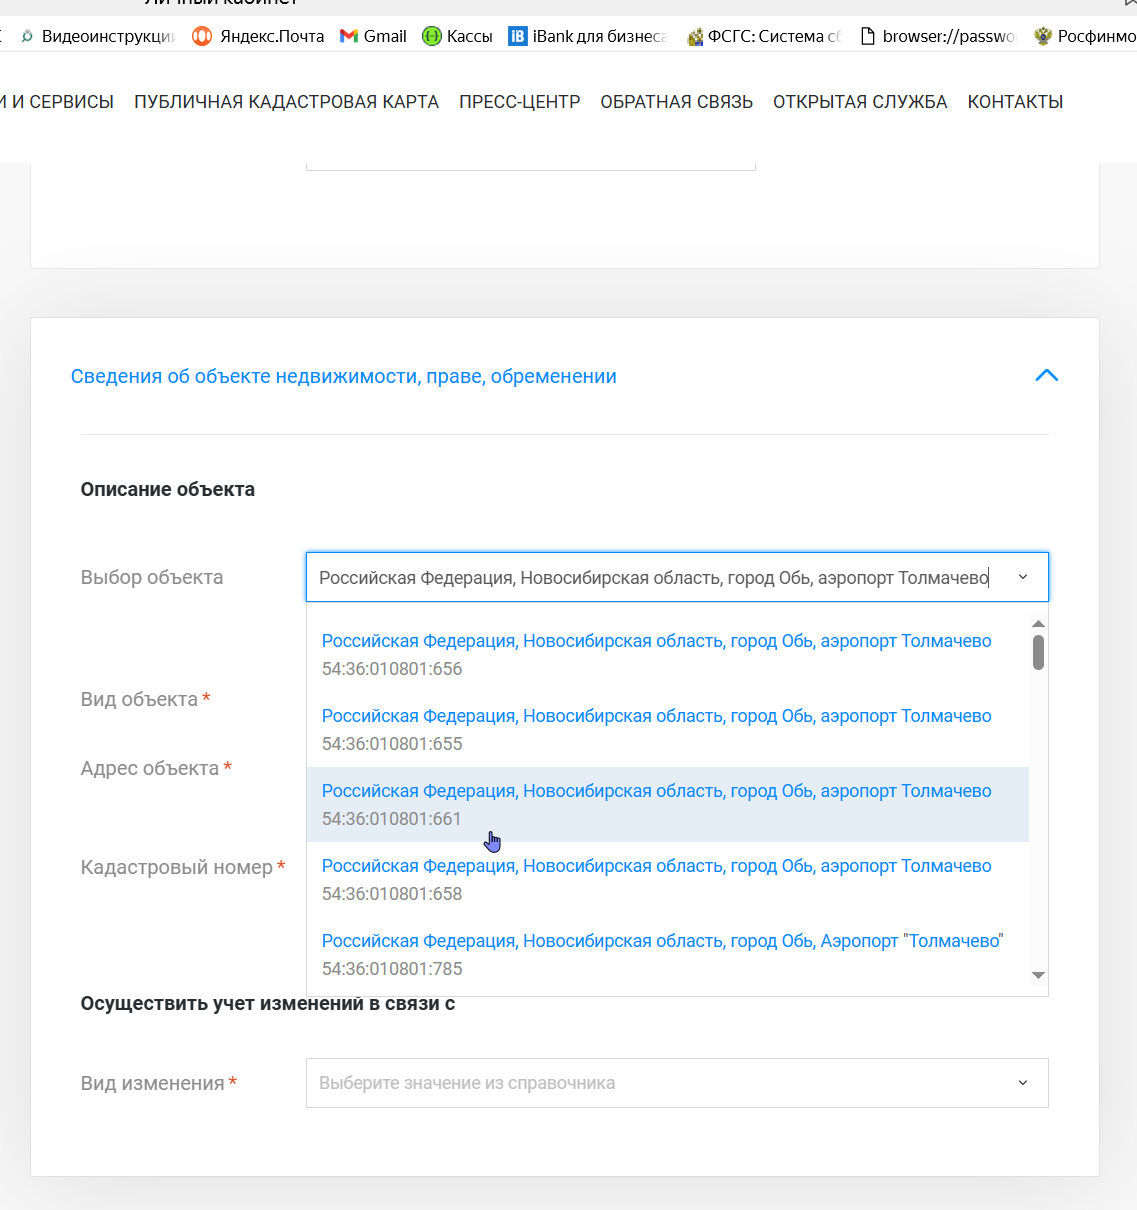Open the browser://passwords bookmark icon
This screenshot has height=1210, width=1137.
click(868, 36)
